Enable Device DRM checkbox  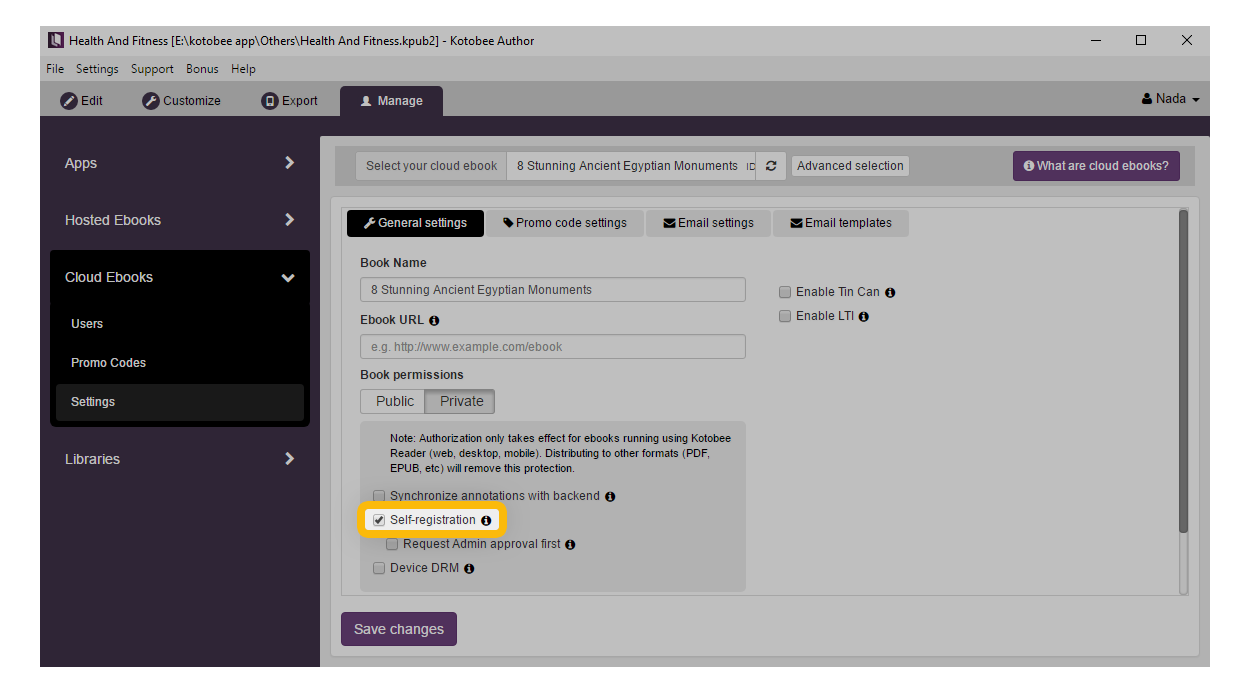(379, 568)
